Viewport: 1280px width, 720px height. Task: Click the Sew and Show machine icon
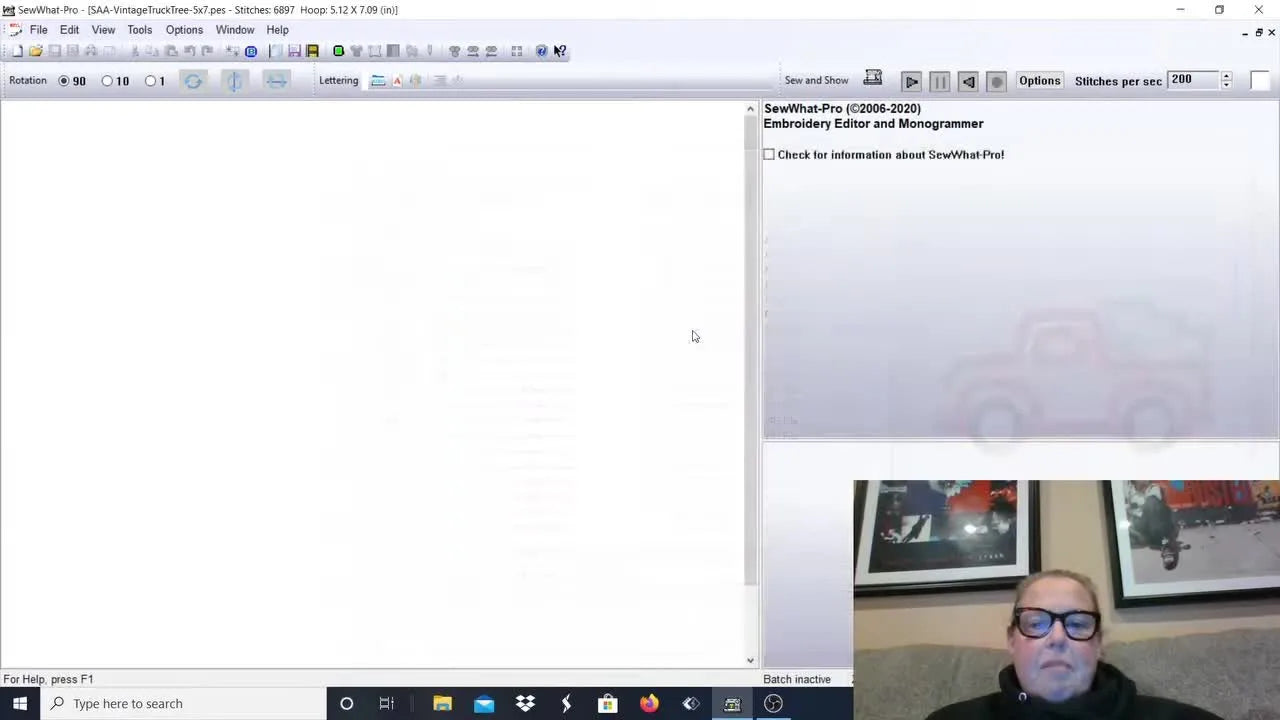click(x=872, y=78)
